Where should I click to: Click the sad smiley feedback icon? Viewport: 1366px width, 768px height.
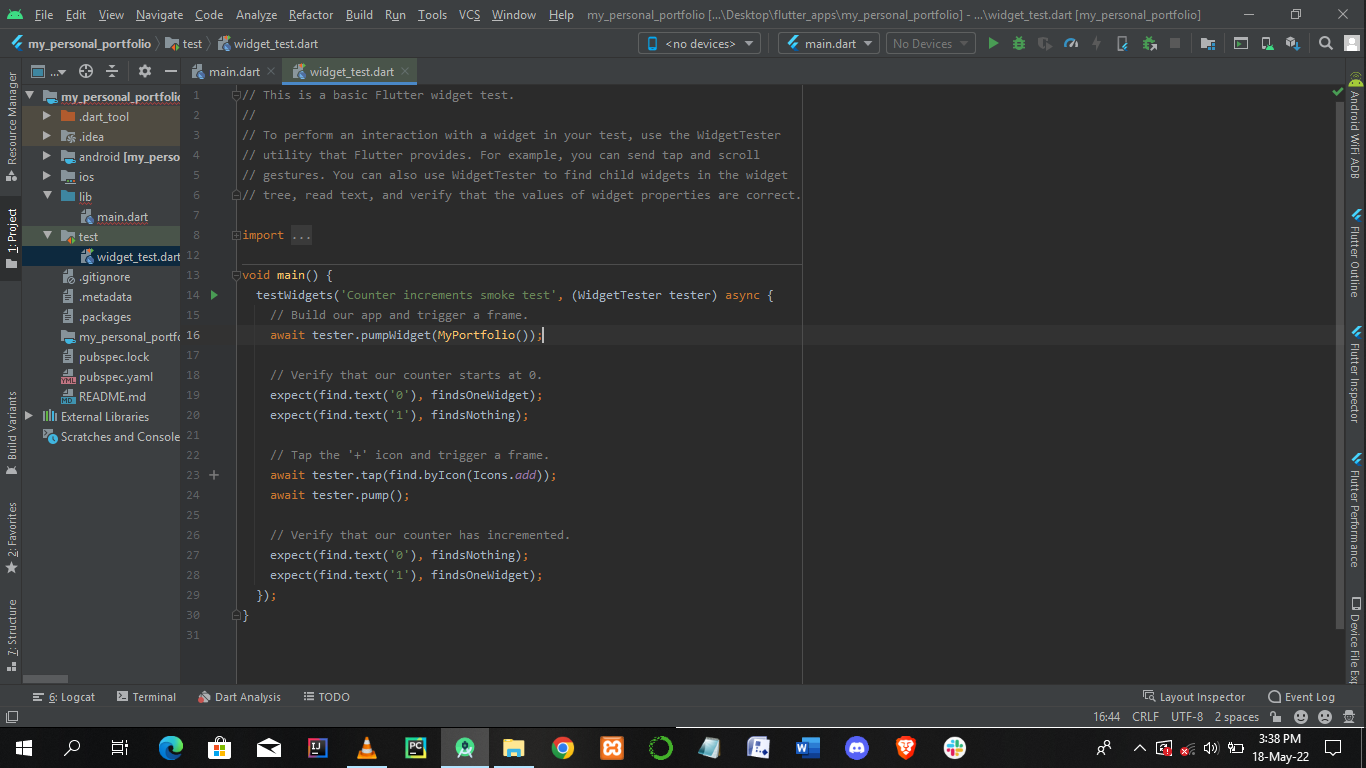pos(1325,717)
